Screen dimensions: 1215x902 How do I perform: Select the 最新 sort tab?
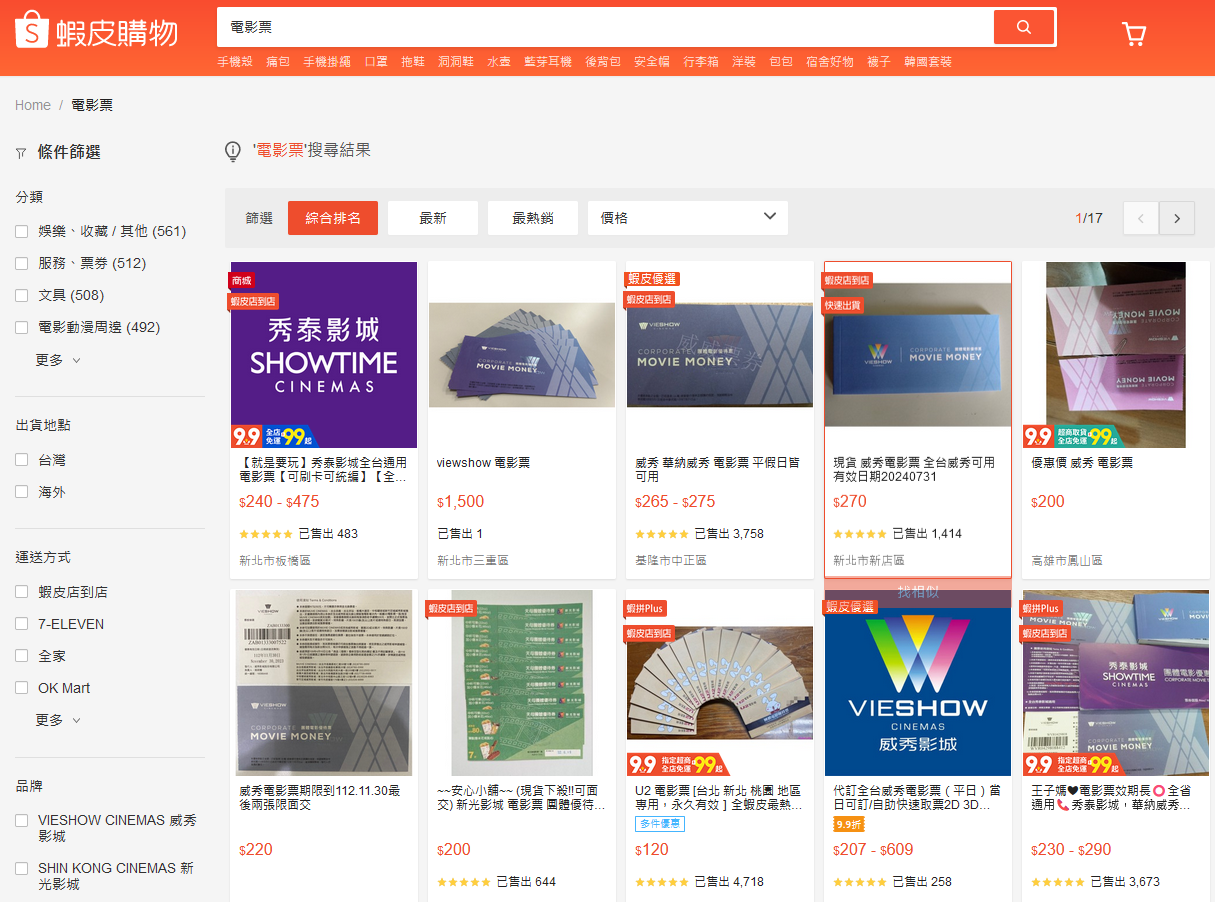point(433,218)
